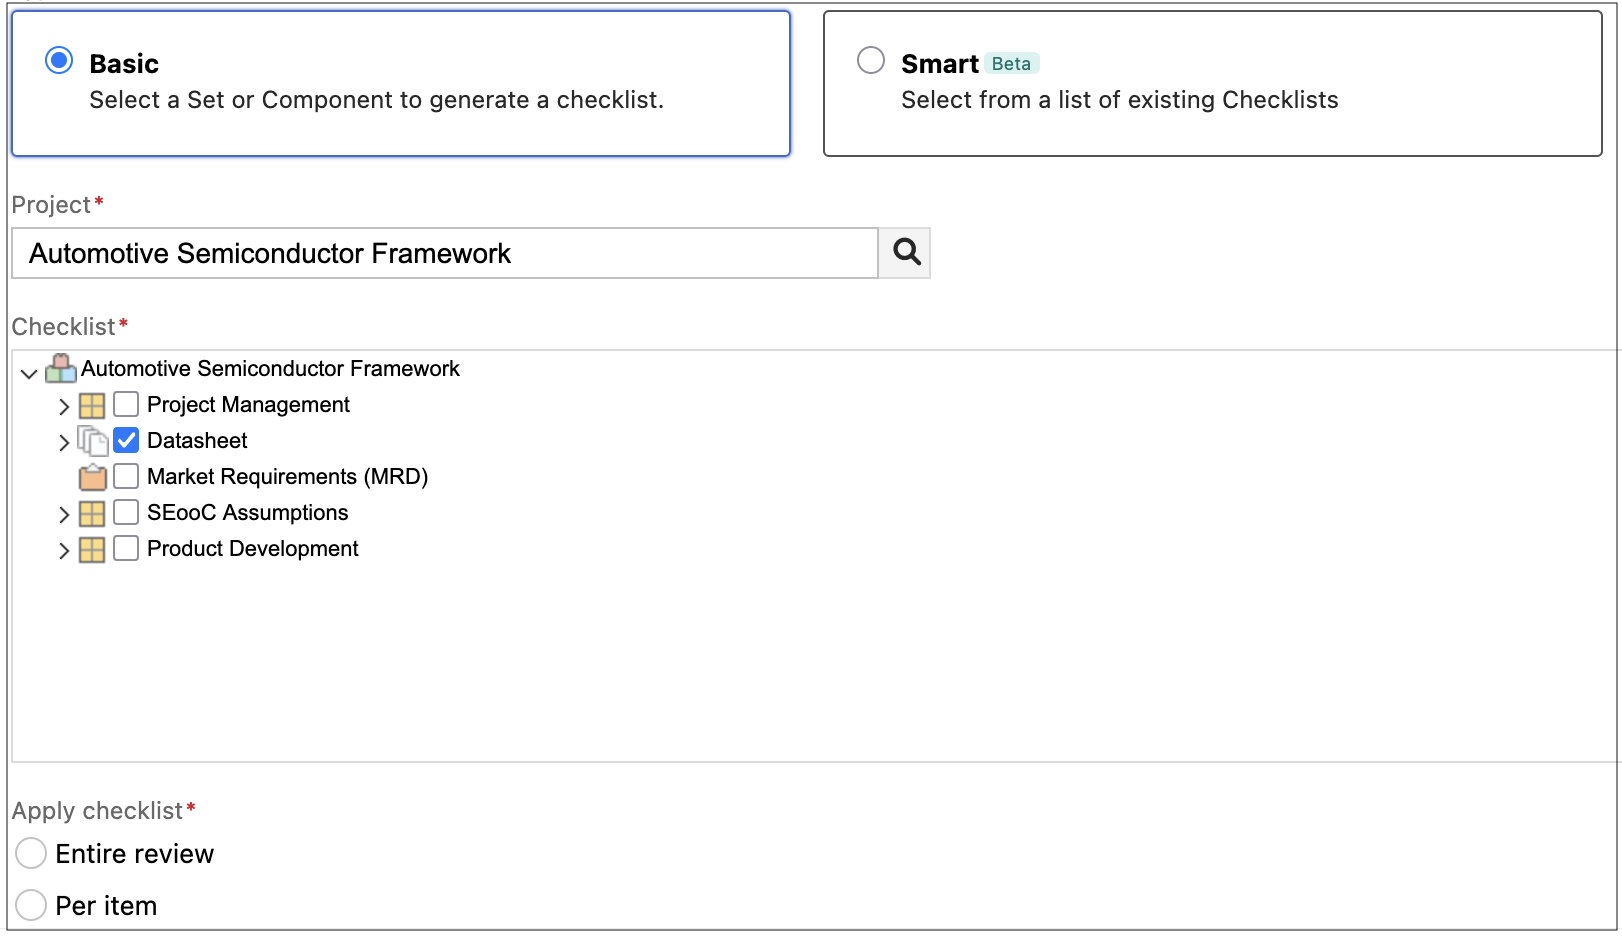Click the 'Project Management' tree label
The height and width of the screenshot is (946, 1622).
[x=248, y=404]
